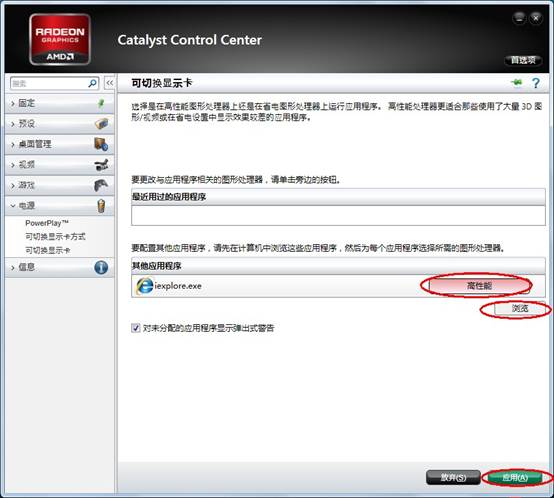Click the green pin icon in page header
The height and width of the screenshot is (498, 554).
click(x=517, y=83)
